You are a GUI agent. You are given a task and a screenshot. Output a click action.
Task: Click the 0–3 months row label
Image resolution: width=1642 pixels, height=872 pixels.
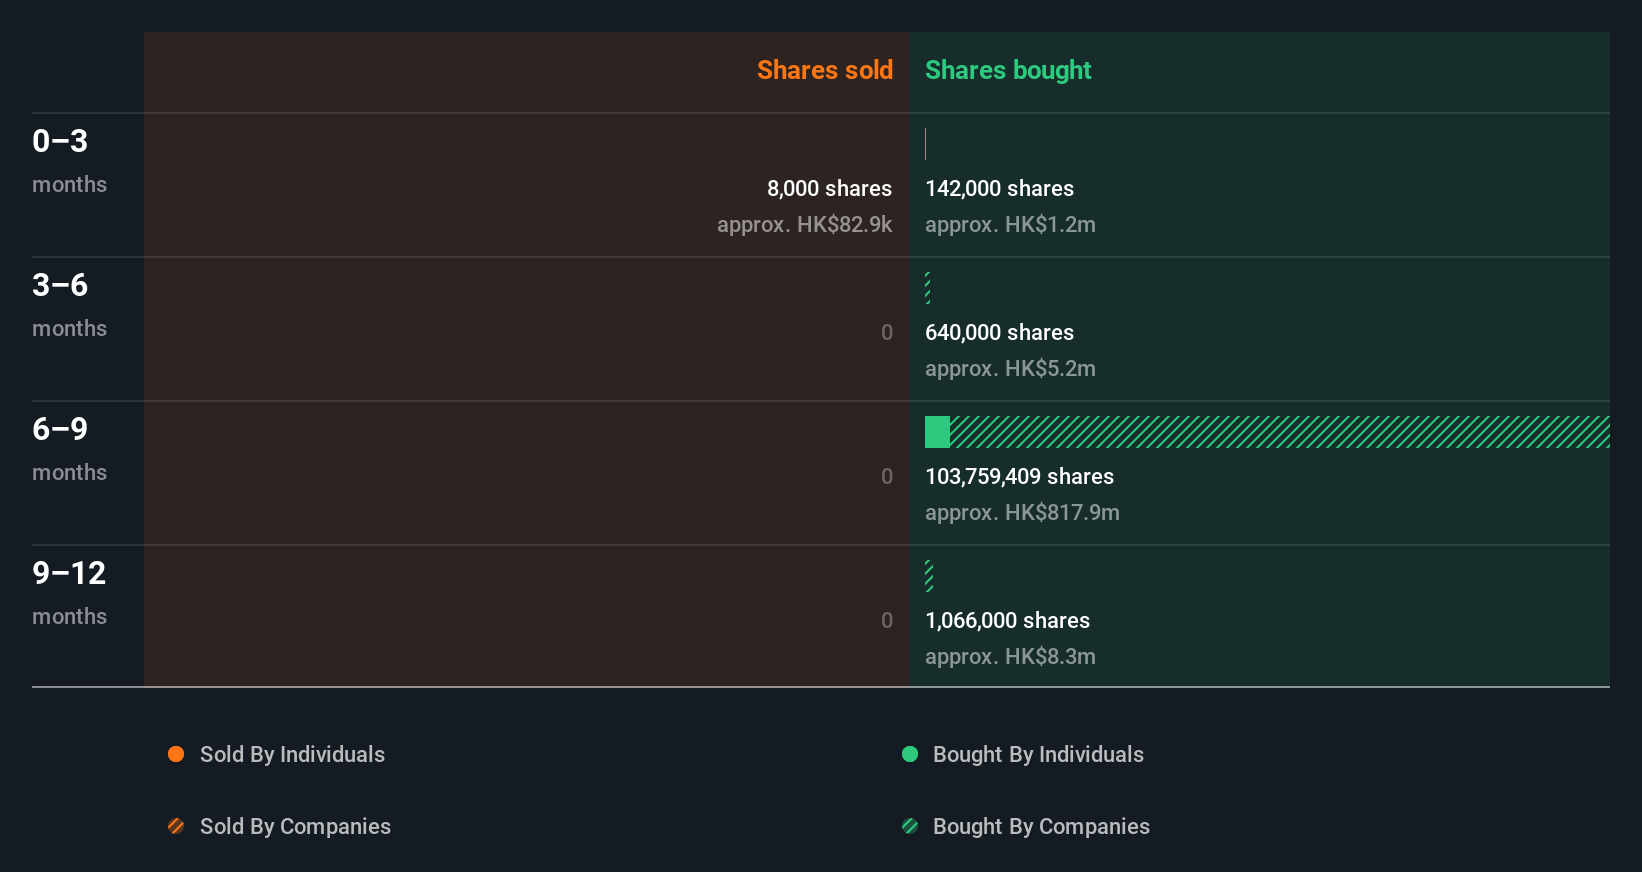coord(69,160)
